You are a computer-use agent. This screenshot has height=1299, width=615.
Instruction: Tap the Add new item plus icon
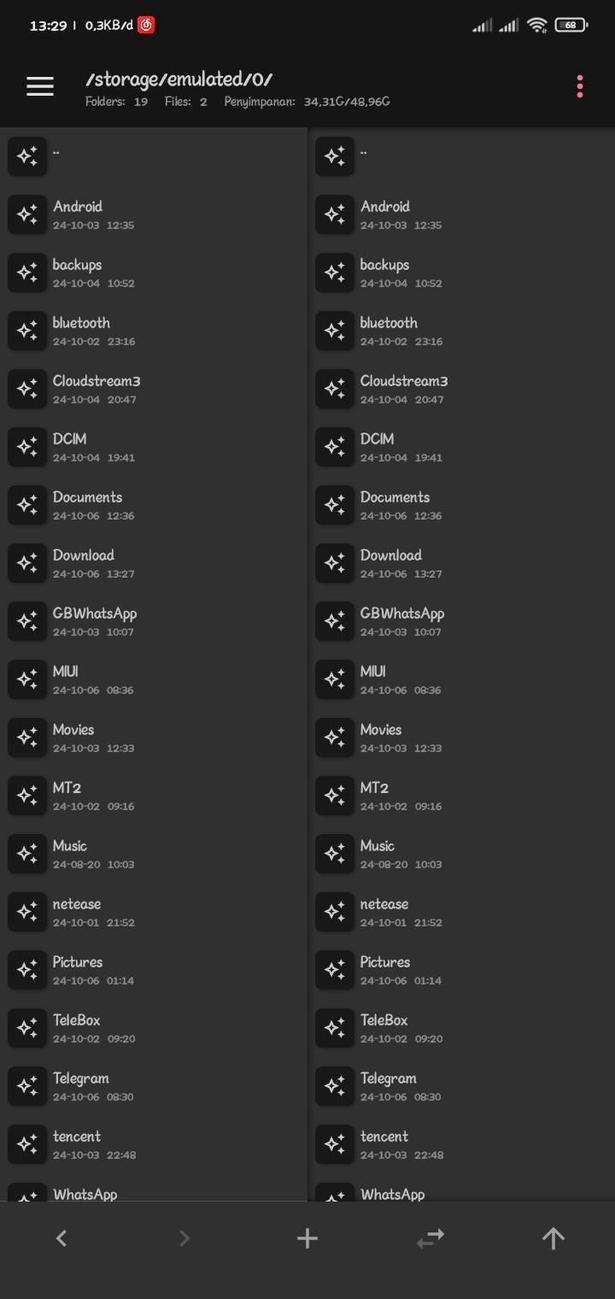click(307, 1238)
